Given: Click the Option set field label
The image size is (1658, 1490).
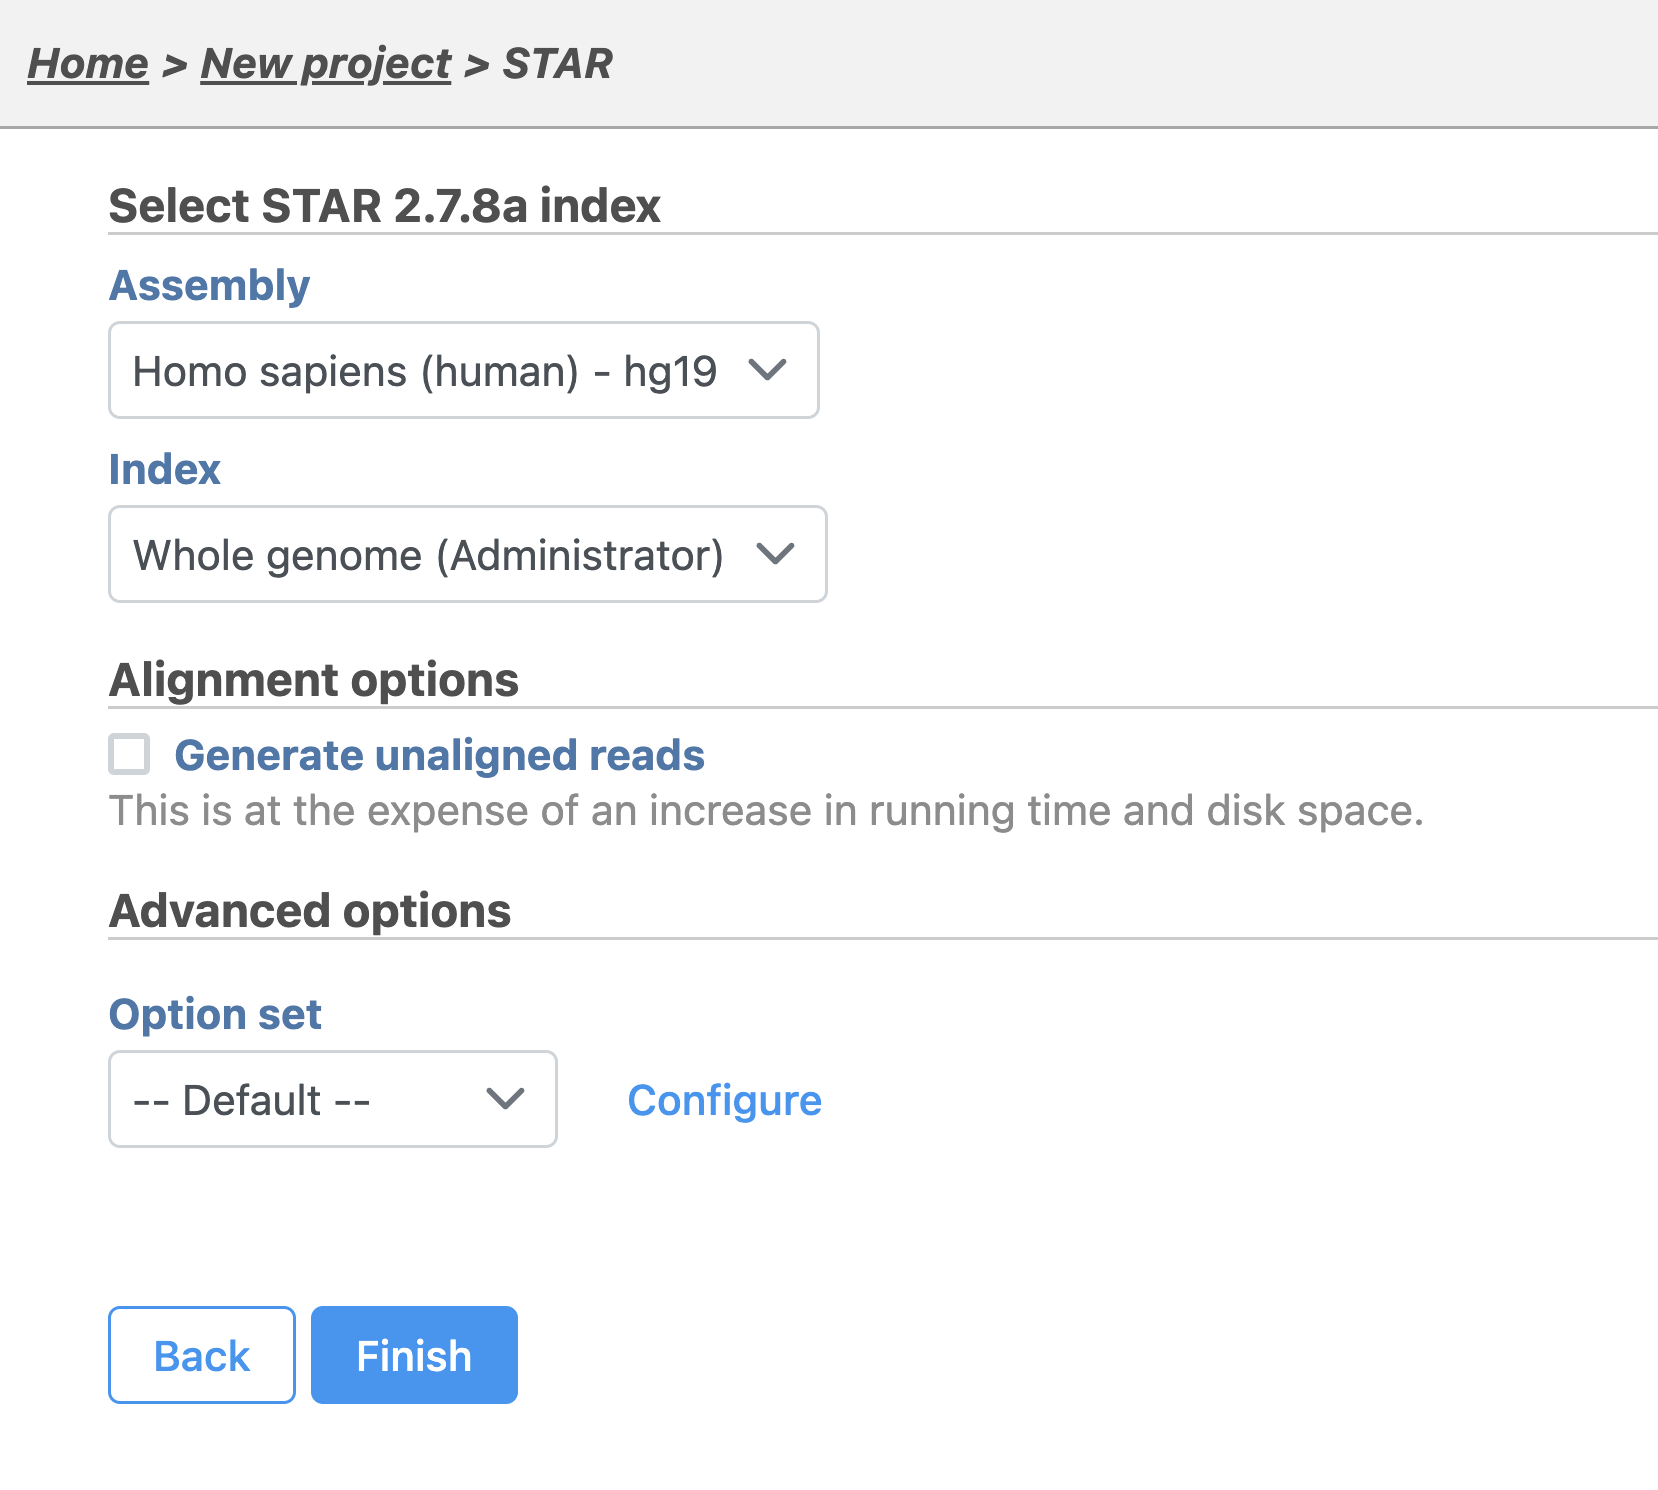Looking at the screenshot, I should coord(215,1015).
